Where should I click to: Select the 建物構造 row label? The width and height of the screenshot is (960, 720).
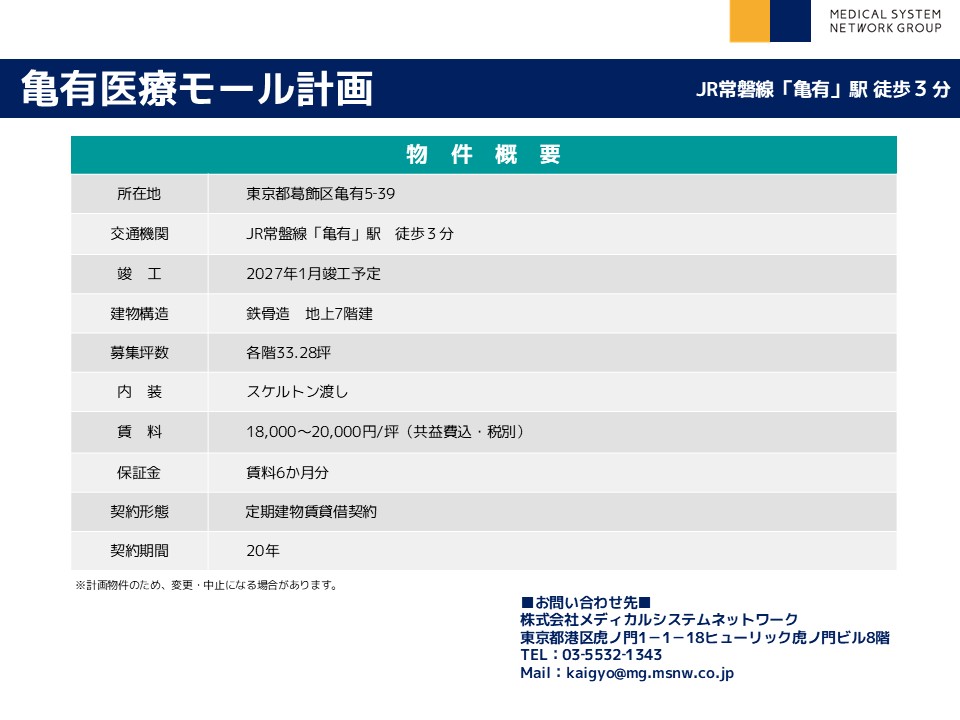coord(139,313)
